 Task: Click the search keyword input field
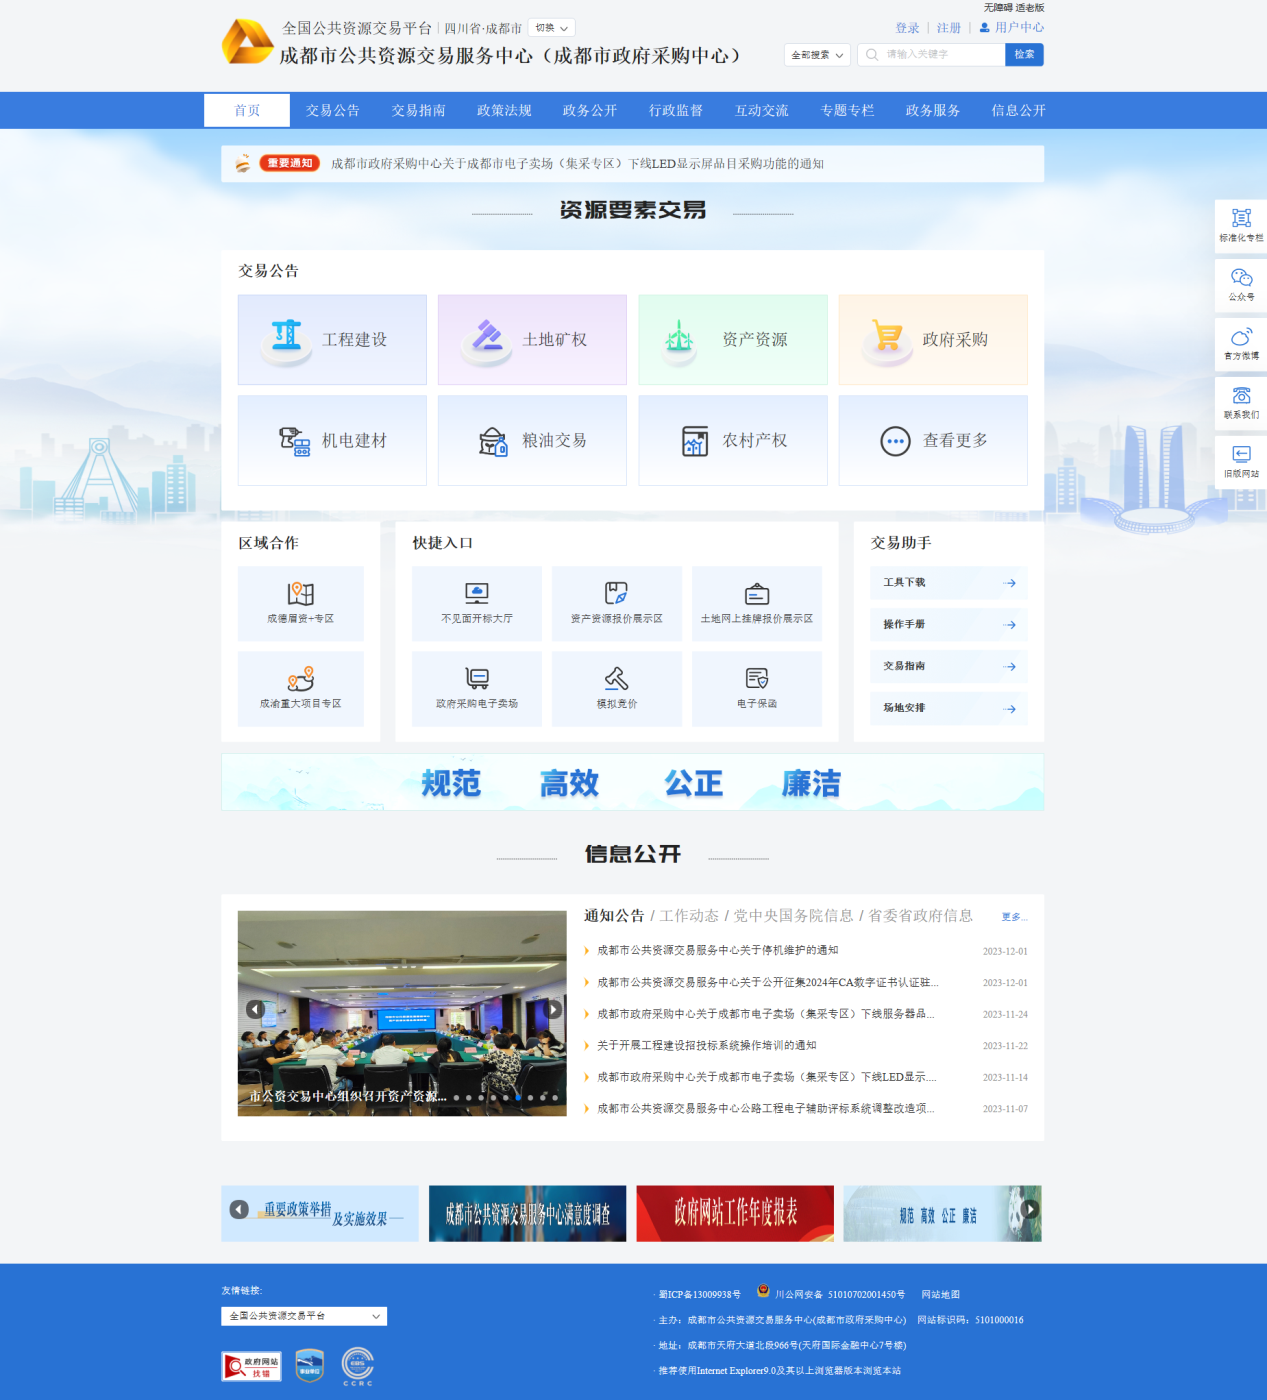tap(931, 55)
